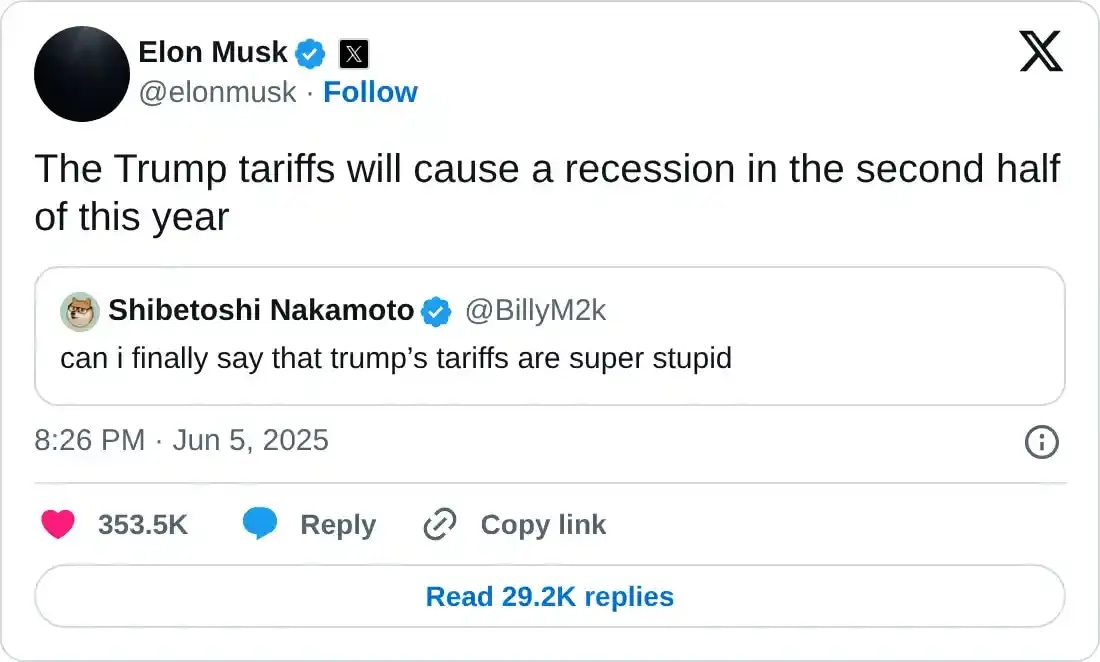The image size is (1100, 662).
Task: Expand the quoted tweet from Shibetoshi Nakamoto
Action: [x=550, y=335]
